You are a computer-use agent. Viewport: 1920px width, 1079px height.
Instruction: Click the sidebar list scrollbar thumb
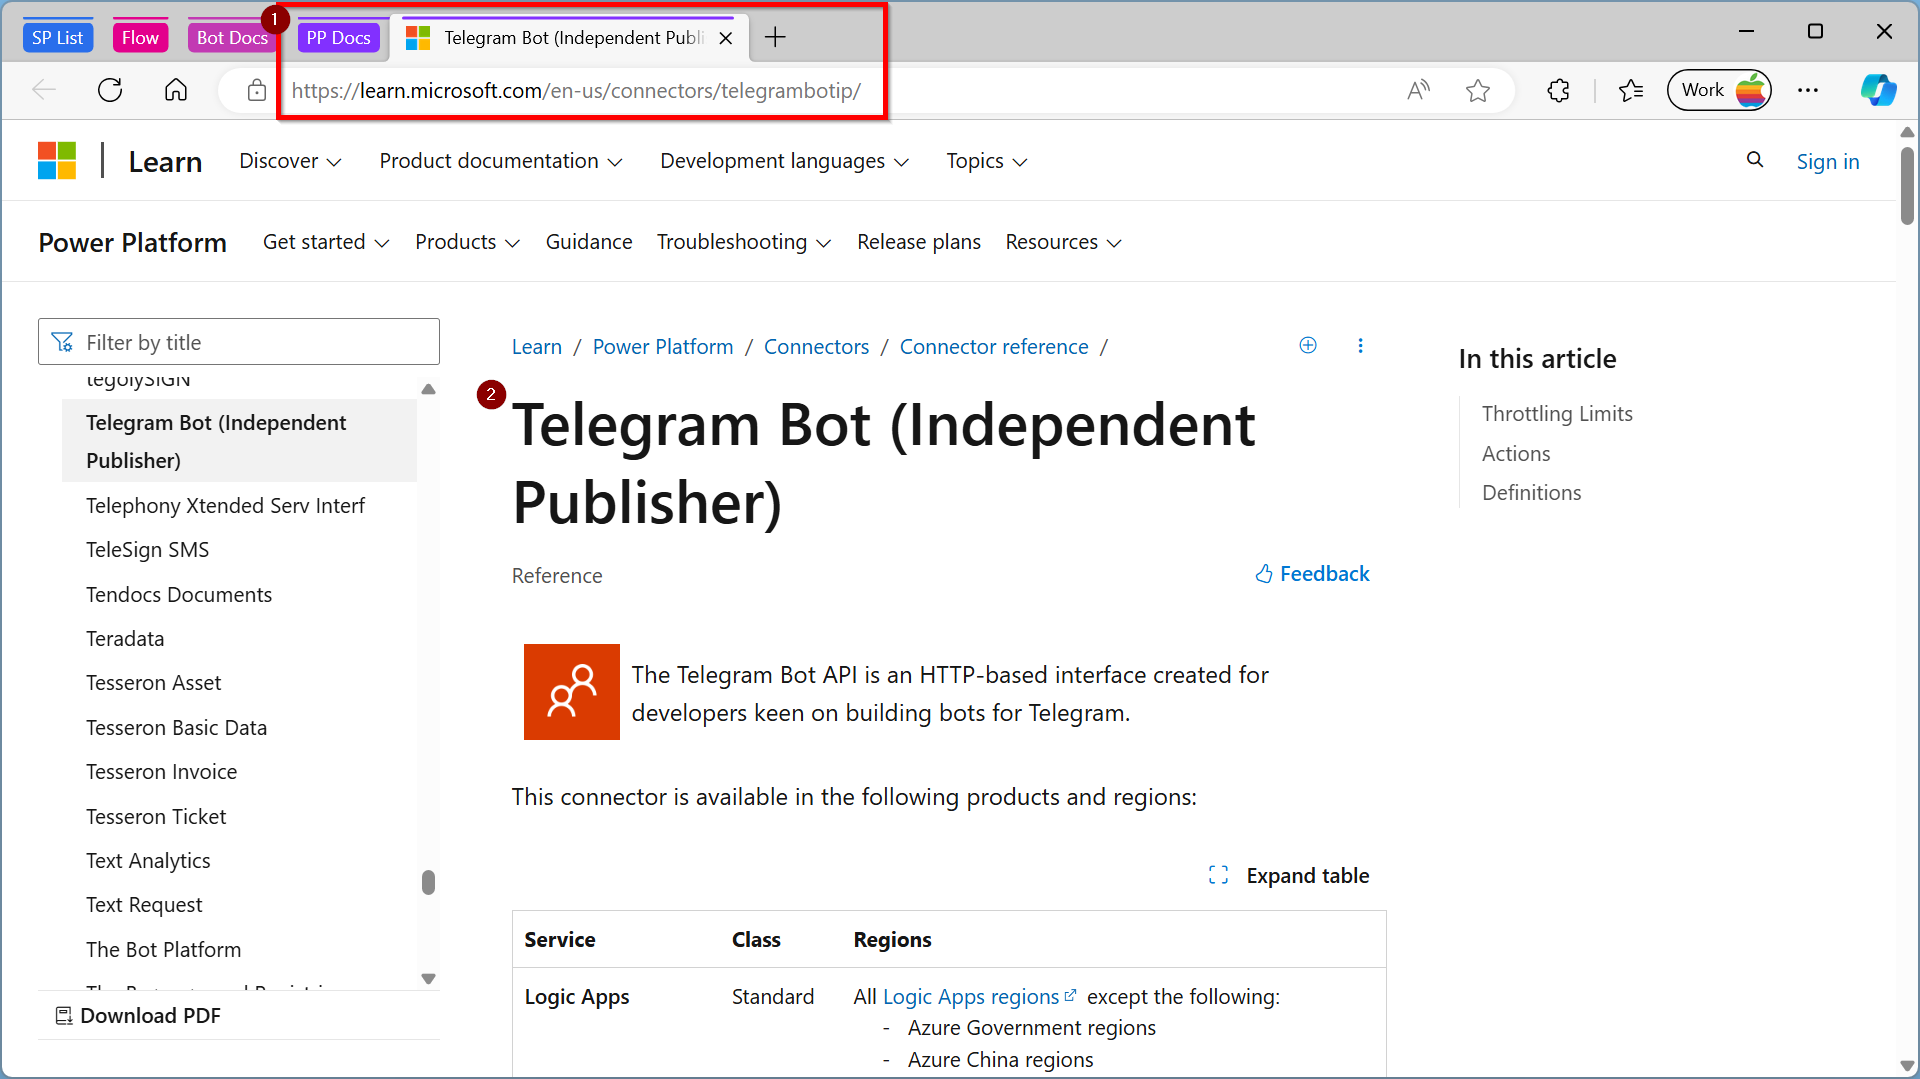429,882
